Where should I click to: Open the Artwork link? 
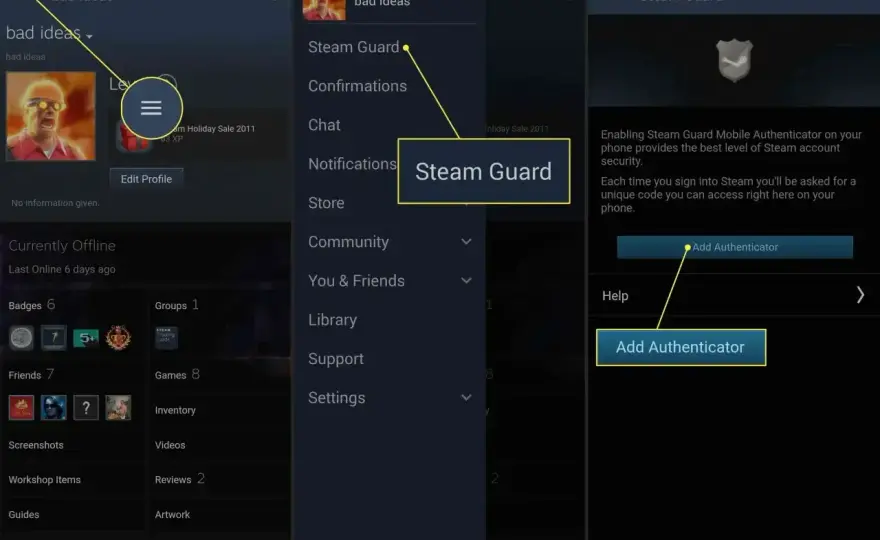click(x=172, y=515)
